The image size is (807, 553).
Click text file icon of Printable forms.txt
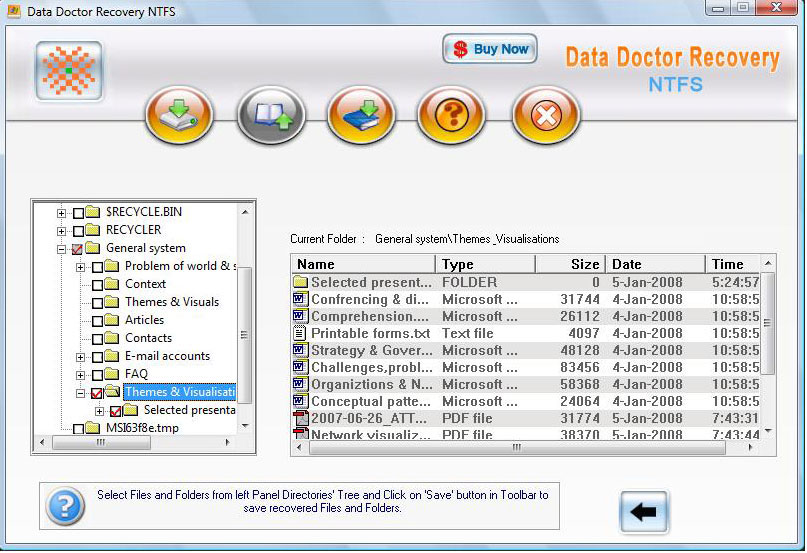[300, 333]
